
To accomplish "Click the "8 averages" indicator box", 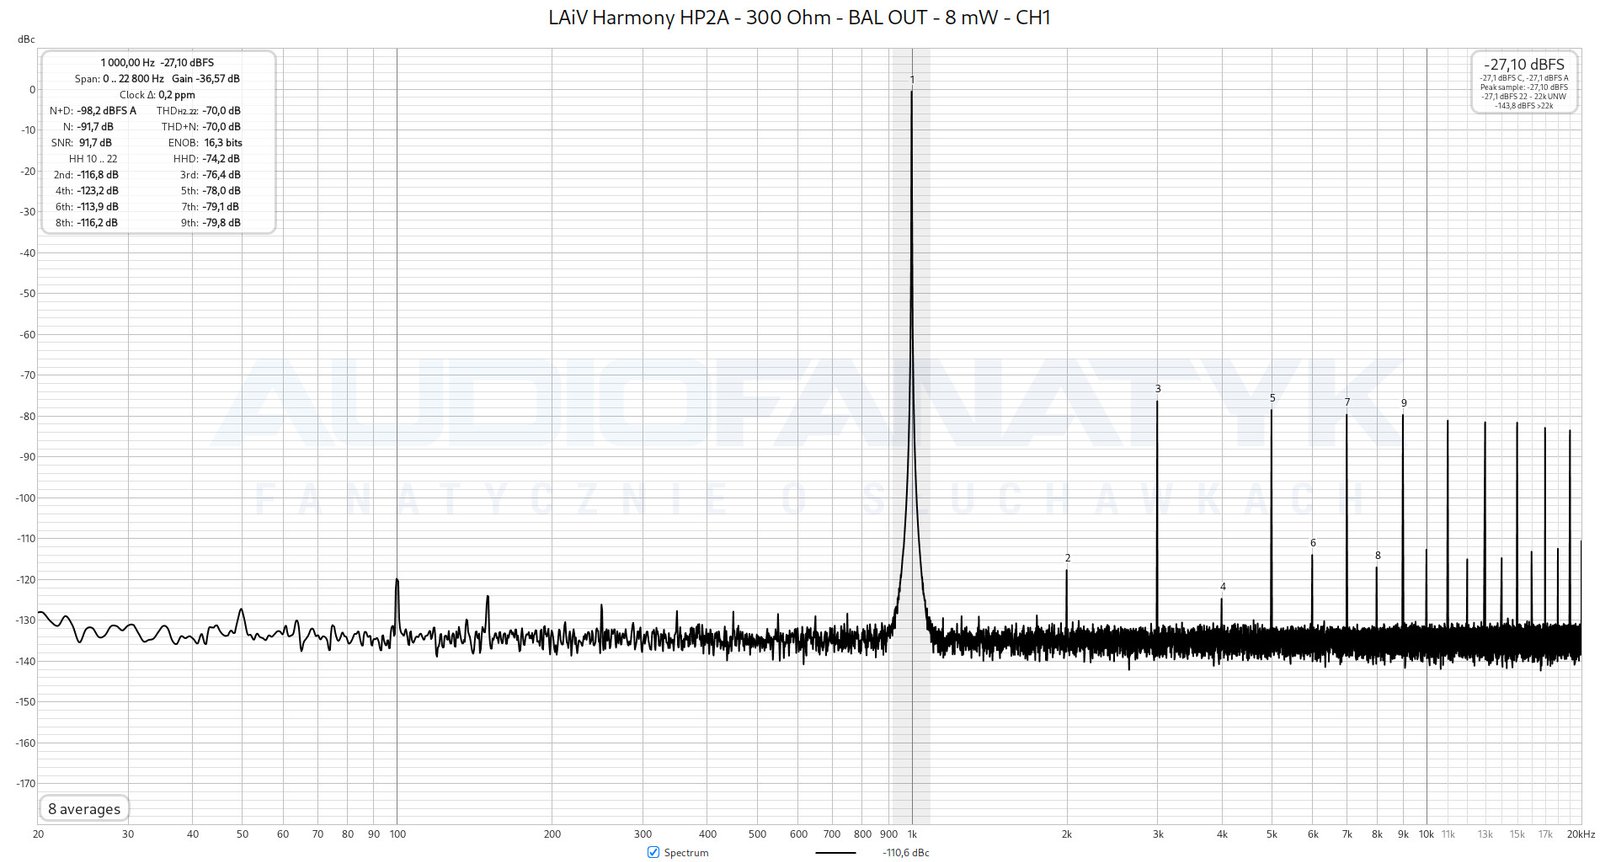I will [84, 809].
